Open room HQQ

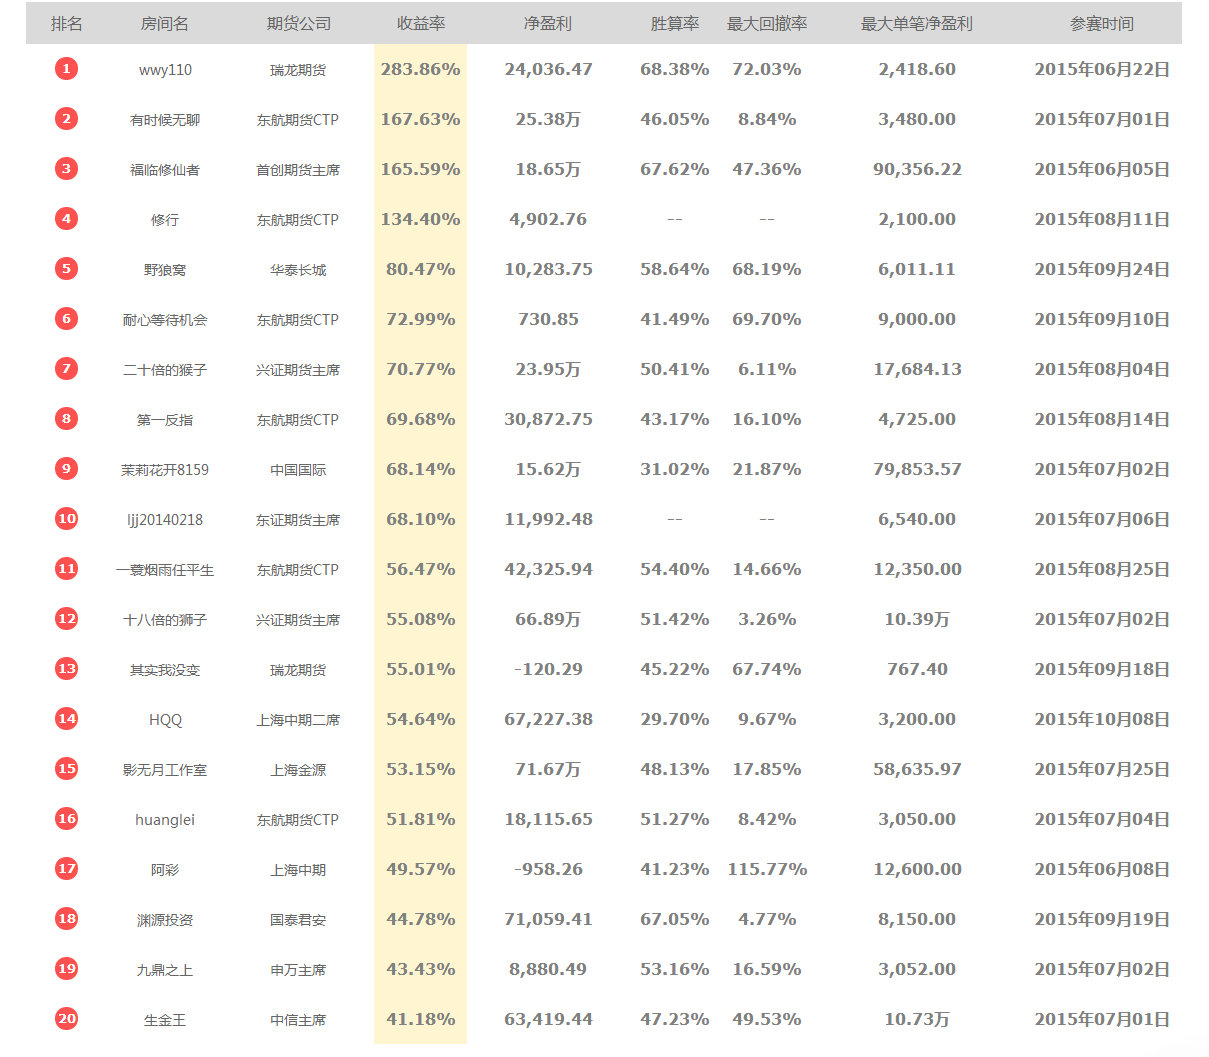(x=165, y=720)
